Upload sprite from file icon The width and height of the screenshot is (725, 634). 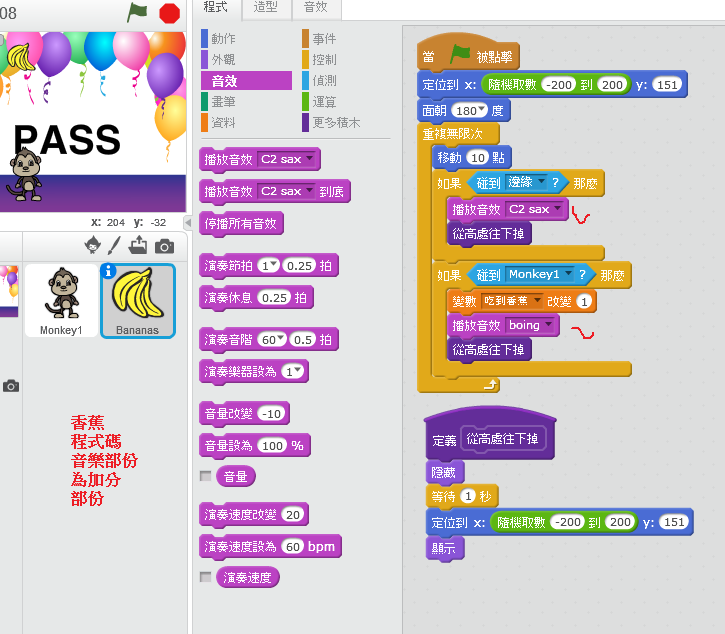[138, 245]
